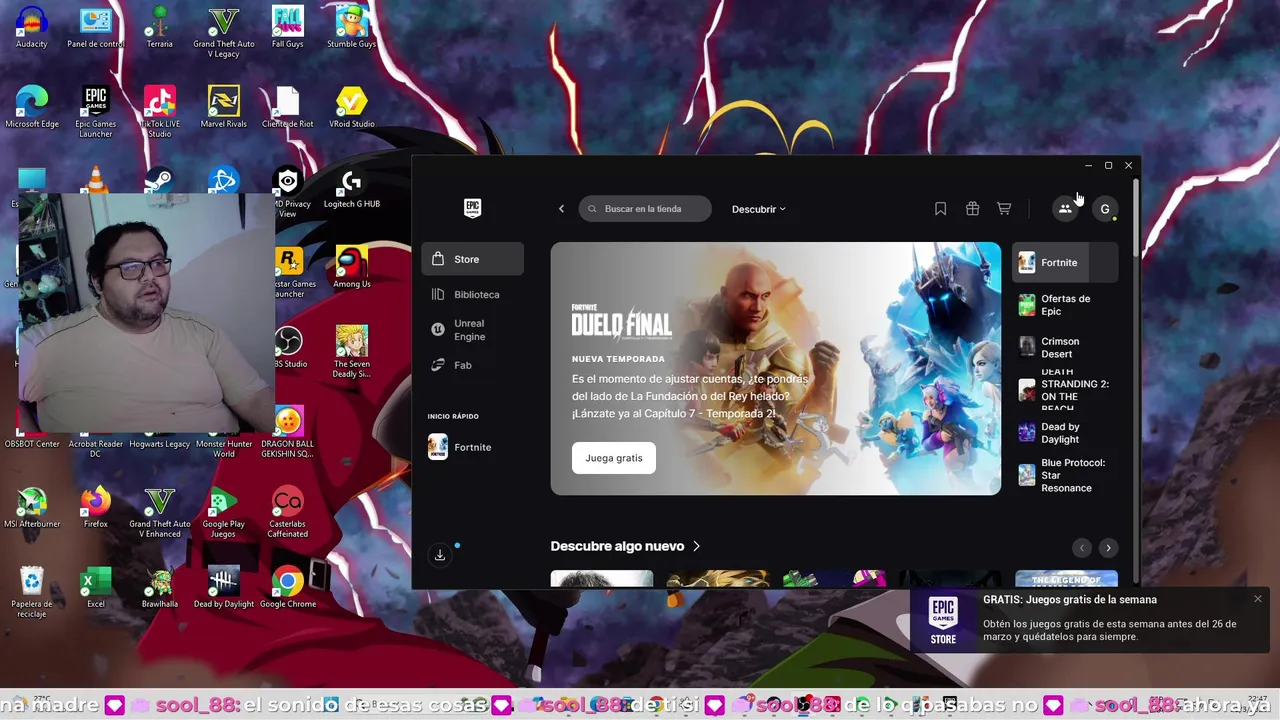Screen dimensions: 1280x720
Task: Dismiss the free games notification
Action: click(x=1258, y=599)
